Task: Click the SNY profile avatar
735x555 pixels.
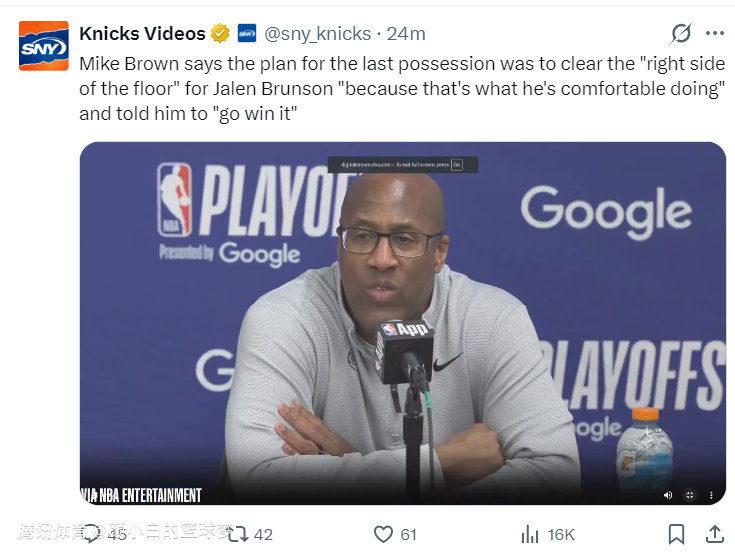Action: pos(44,46)
